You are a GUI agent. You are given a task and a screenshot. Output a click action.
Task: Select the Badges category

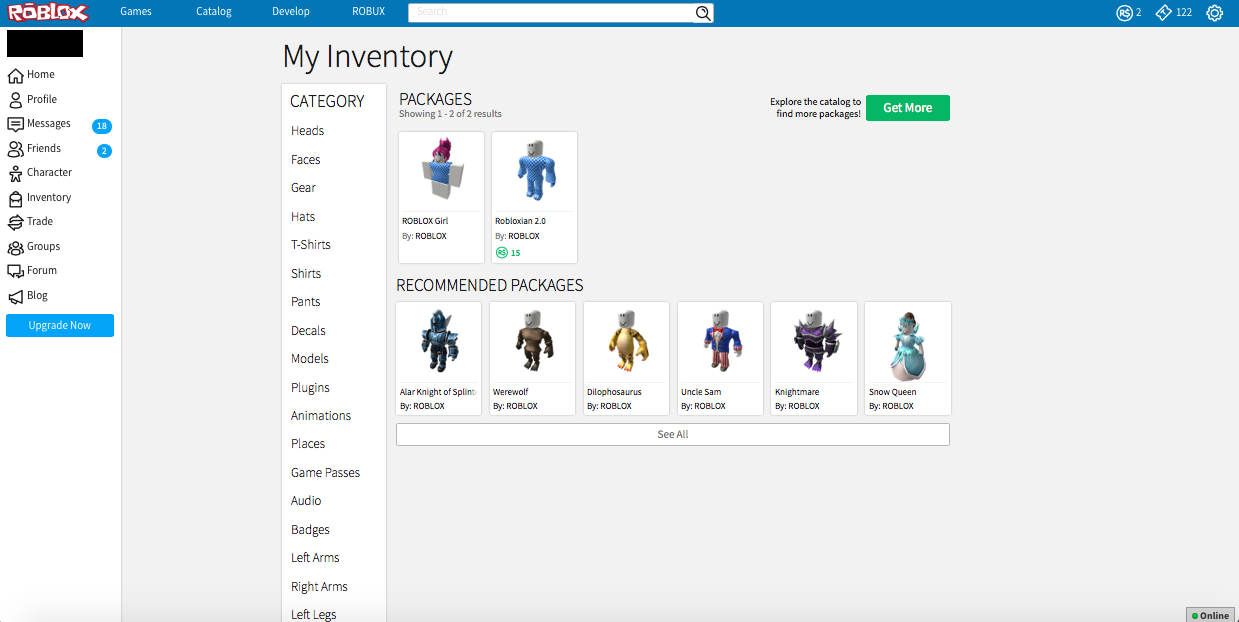click(310, 530)
